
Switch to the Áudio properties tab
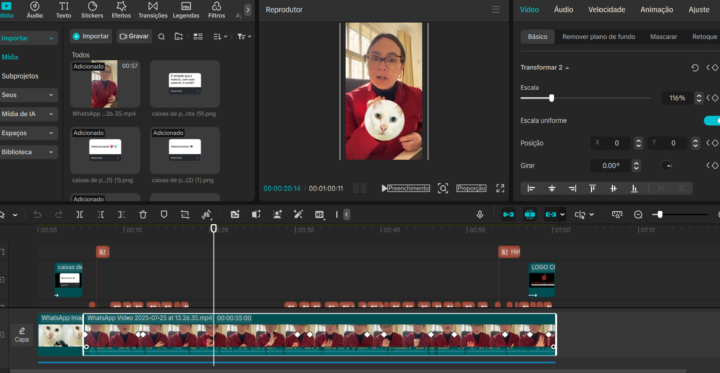[563, 10]
